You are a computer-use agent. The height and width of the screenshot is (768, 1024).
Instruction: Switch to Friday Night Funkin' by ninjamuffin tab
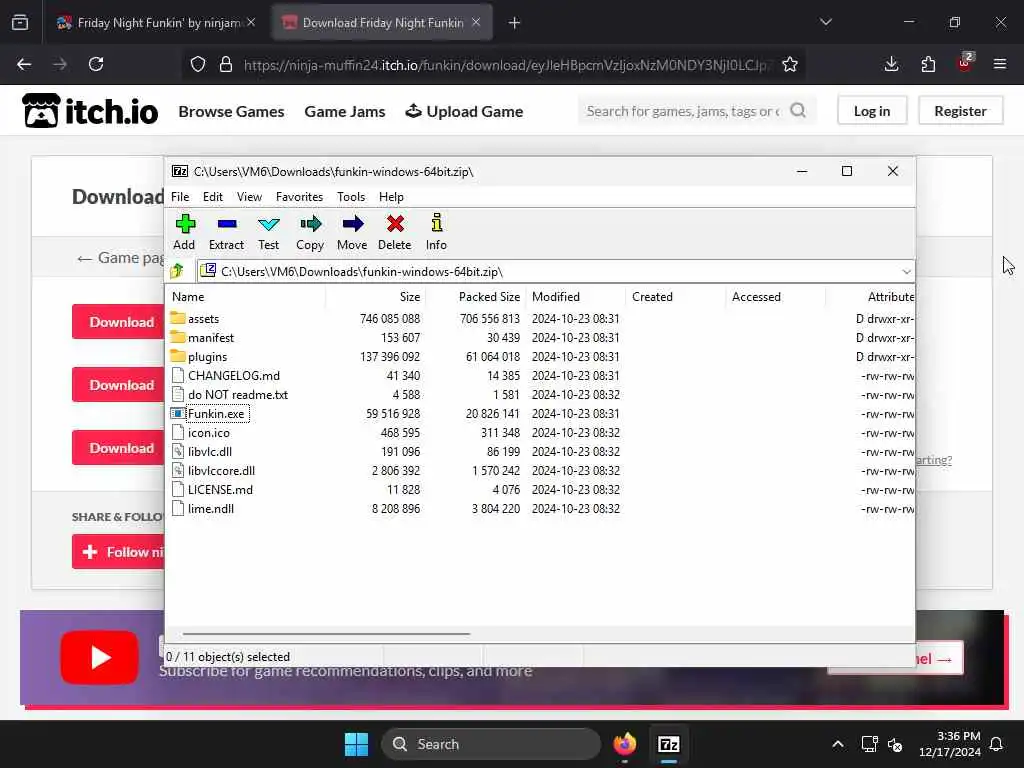click(155, 23)
